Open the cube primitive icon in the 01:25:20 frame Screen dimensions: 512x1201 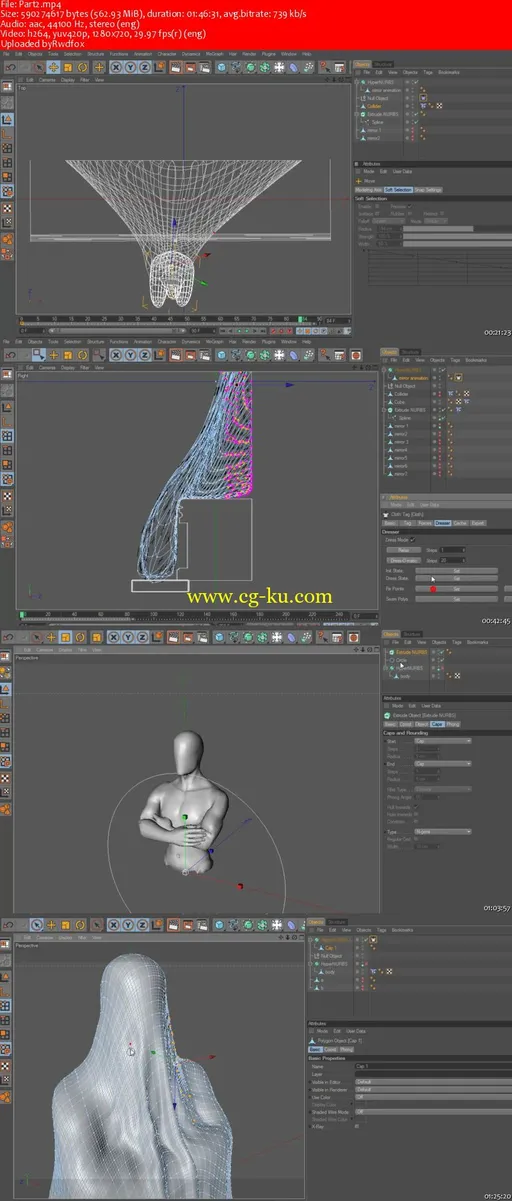219,925
